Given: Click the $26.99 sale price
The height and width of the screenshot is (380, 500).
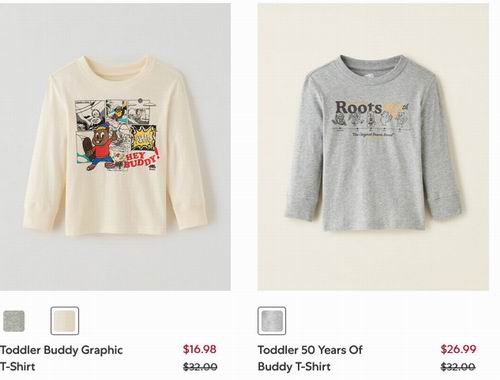Looking at the screenshot, I should [458, 349].
